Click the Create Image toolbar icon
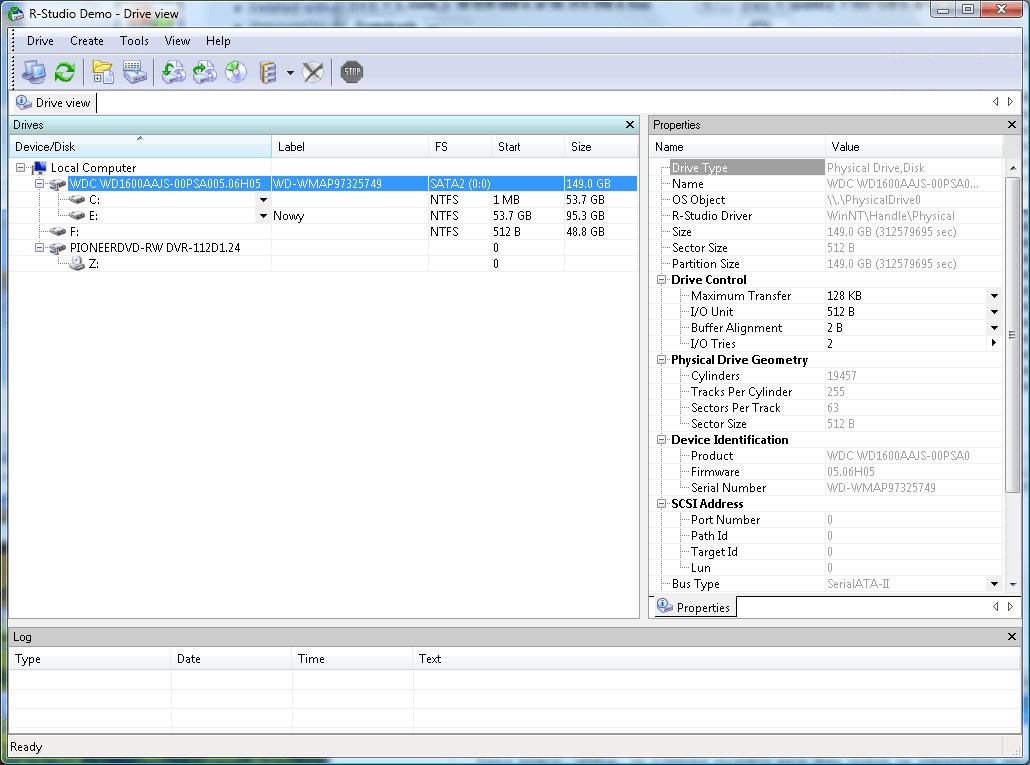Viewport: 1030px width, 765px height. (204, 72)
